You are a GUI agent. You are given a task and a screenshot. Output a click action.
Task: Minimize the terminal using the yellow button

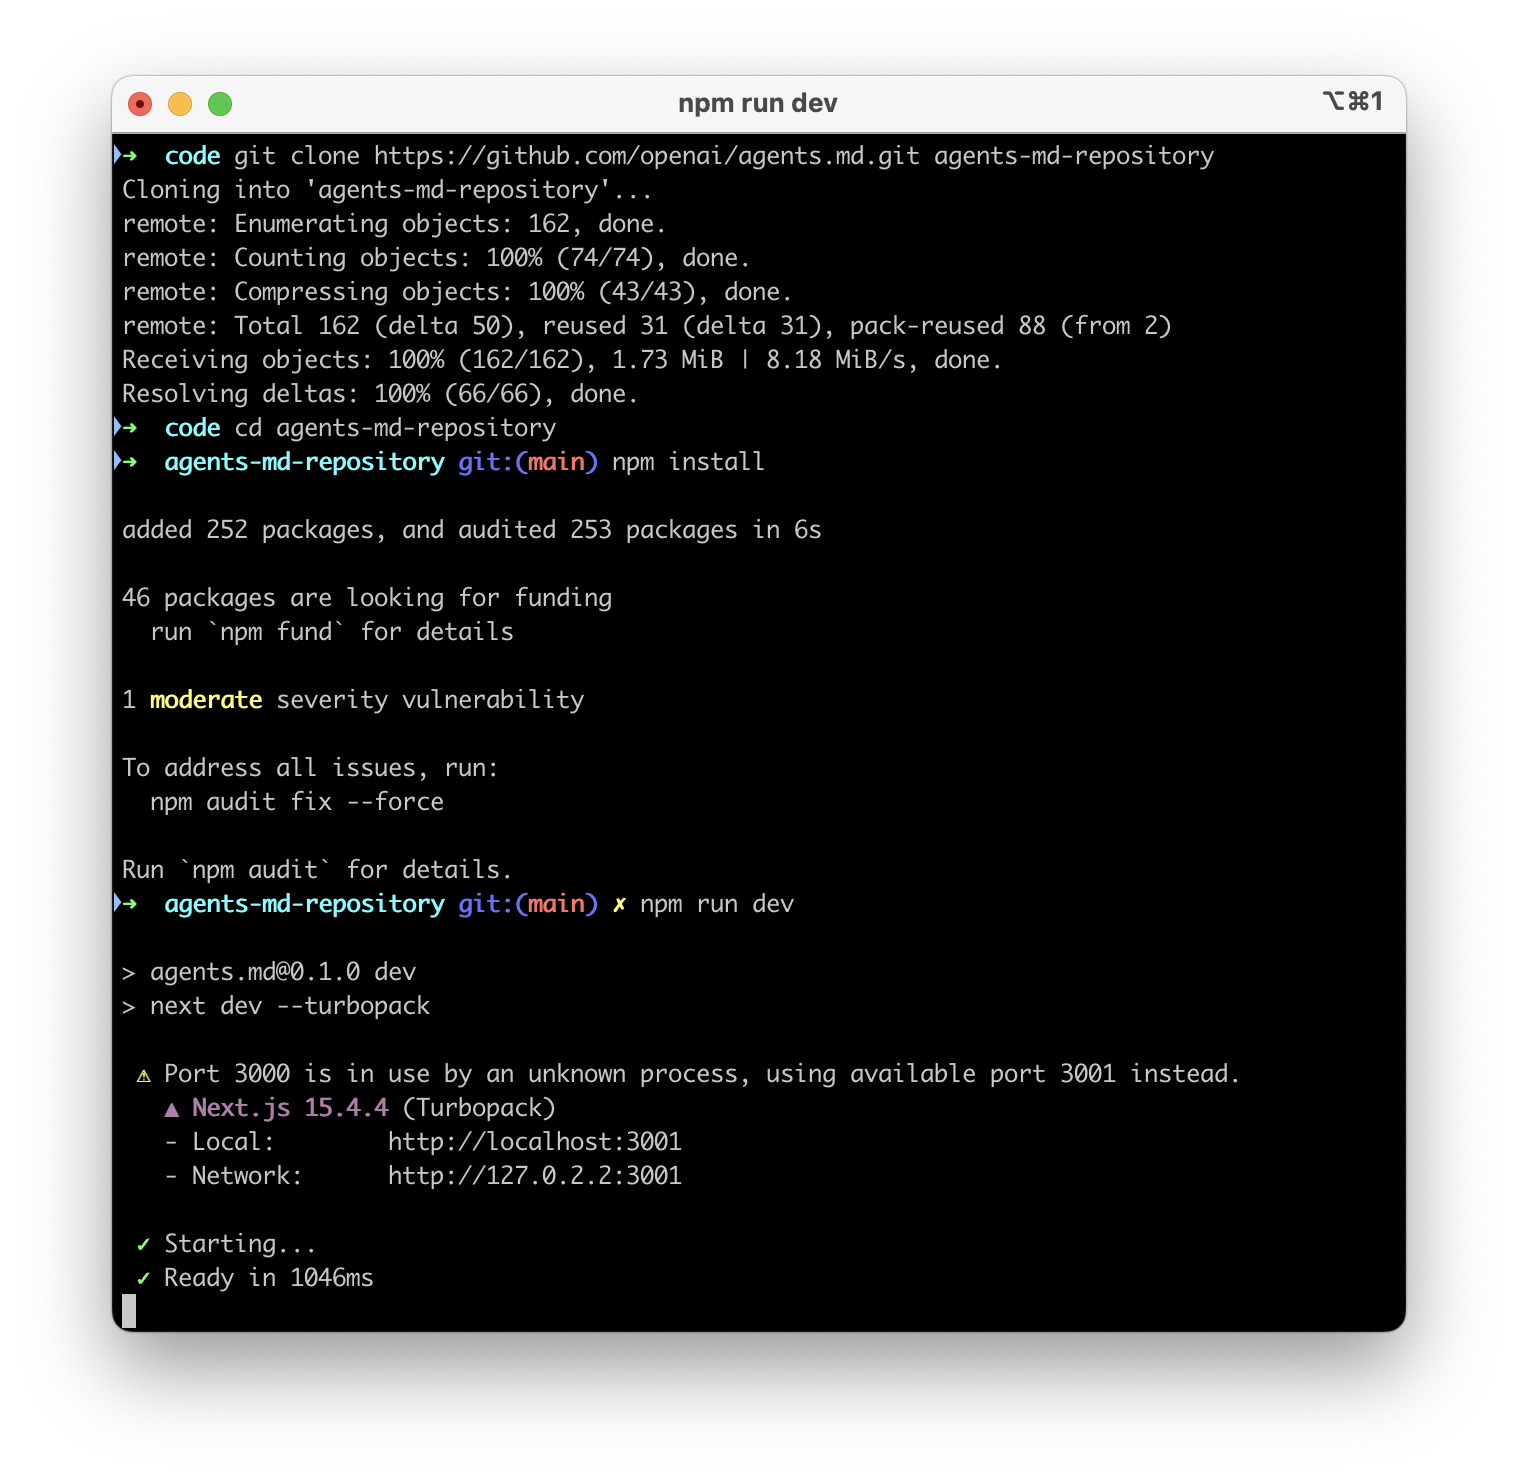180,104
